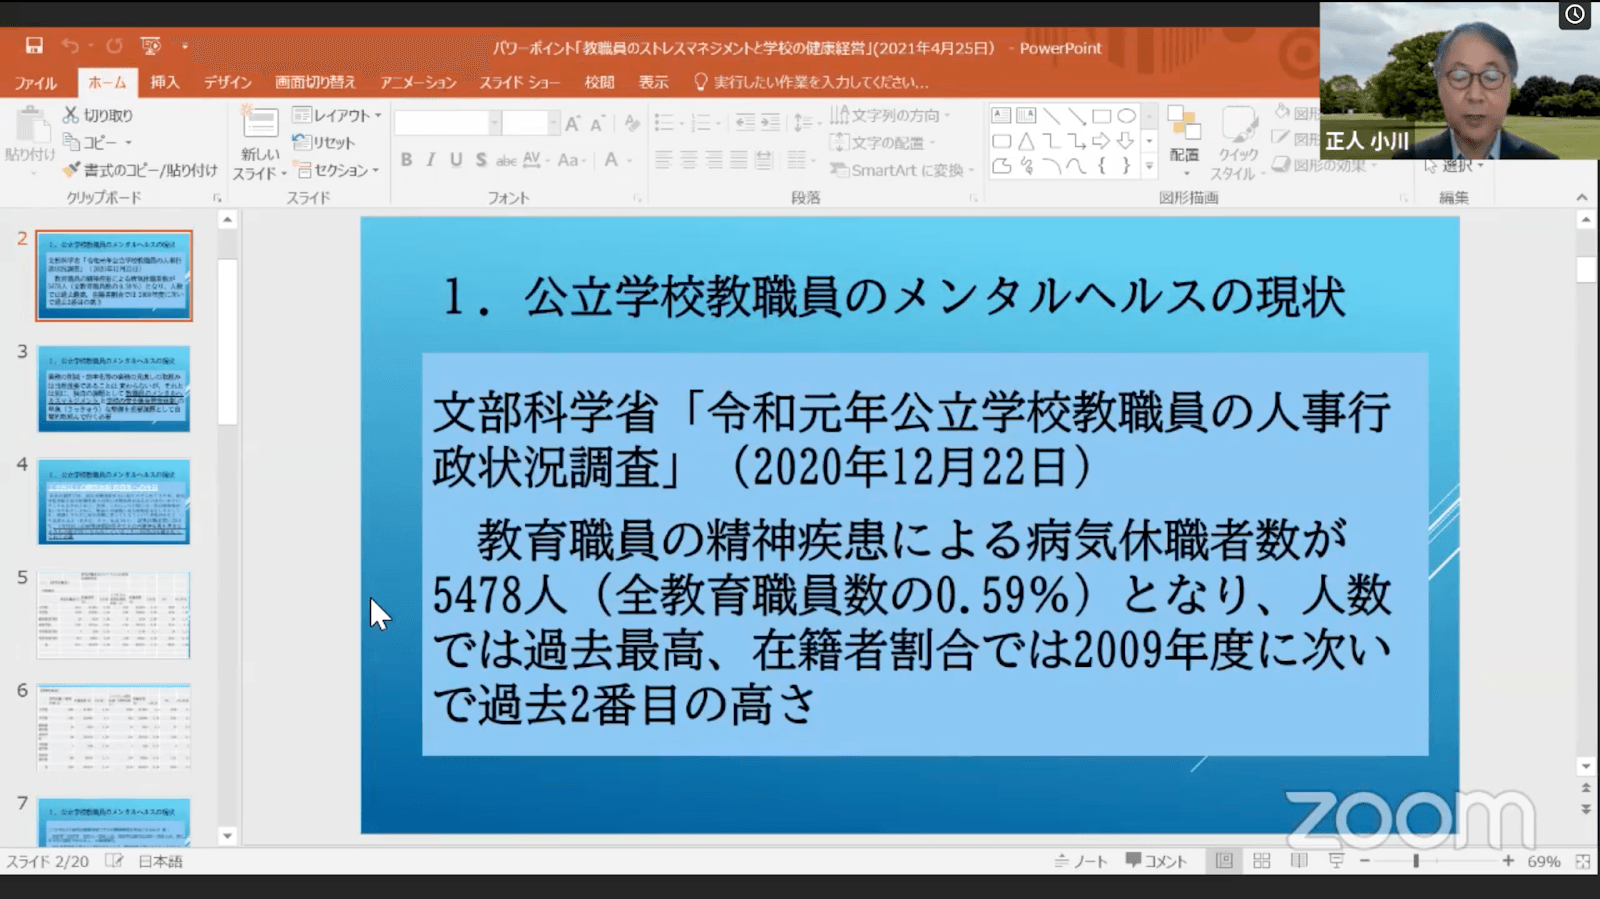Click the Reset (リセット) button
The image size is (1600, 899).
pyautogui.click(x=325, y=143)
